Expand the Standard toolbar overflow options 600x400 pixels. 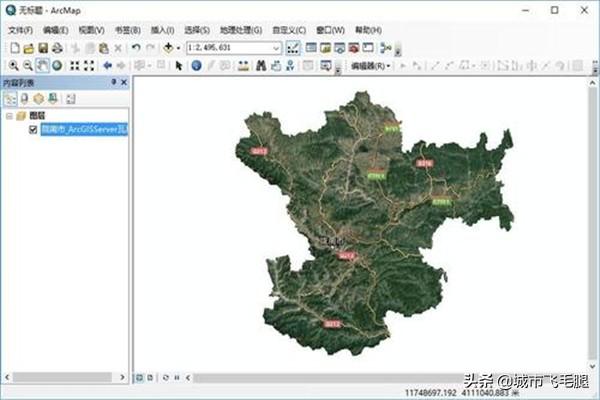click(398, 50)
